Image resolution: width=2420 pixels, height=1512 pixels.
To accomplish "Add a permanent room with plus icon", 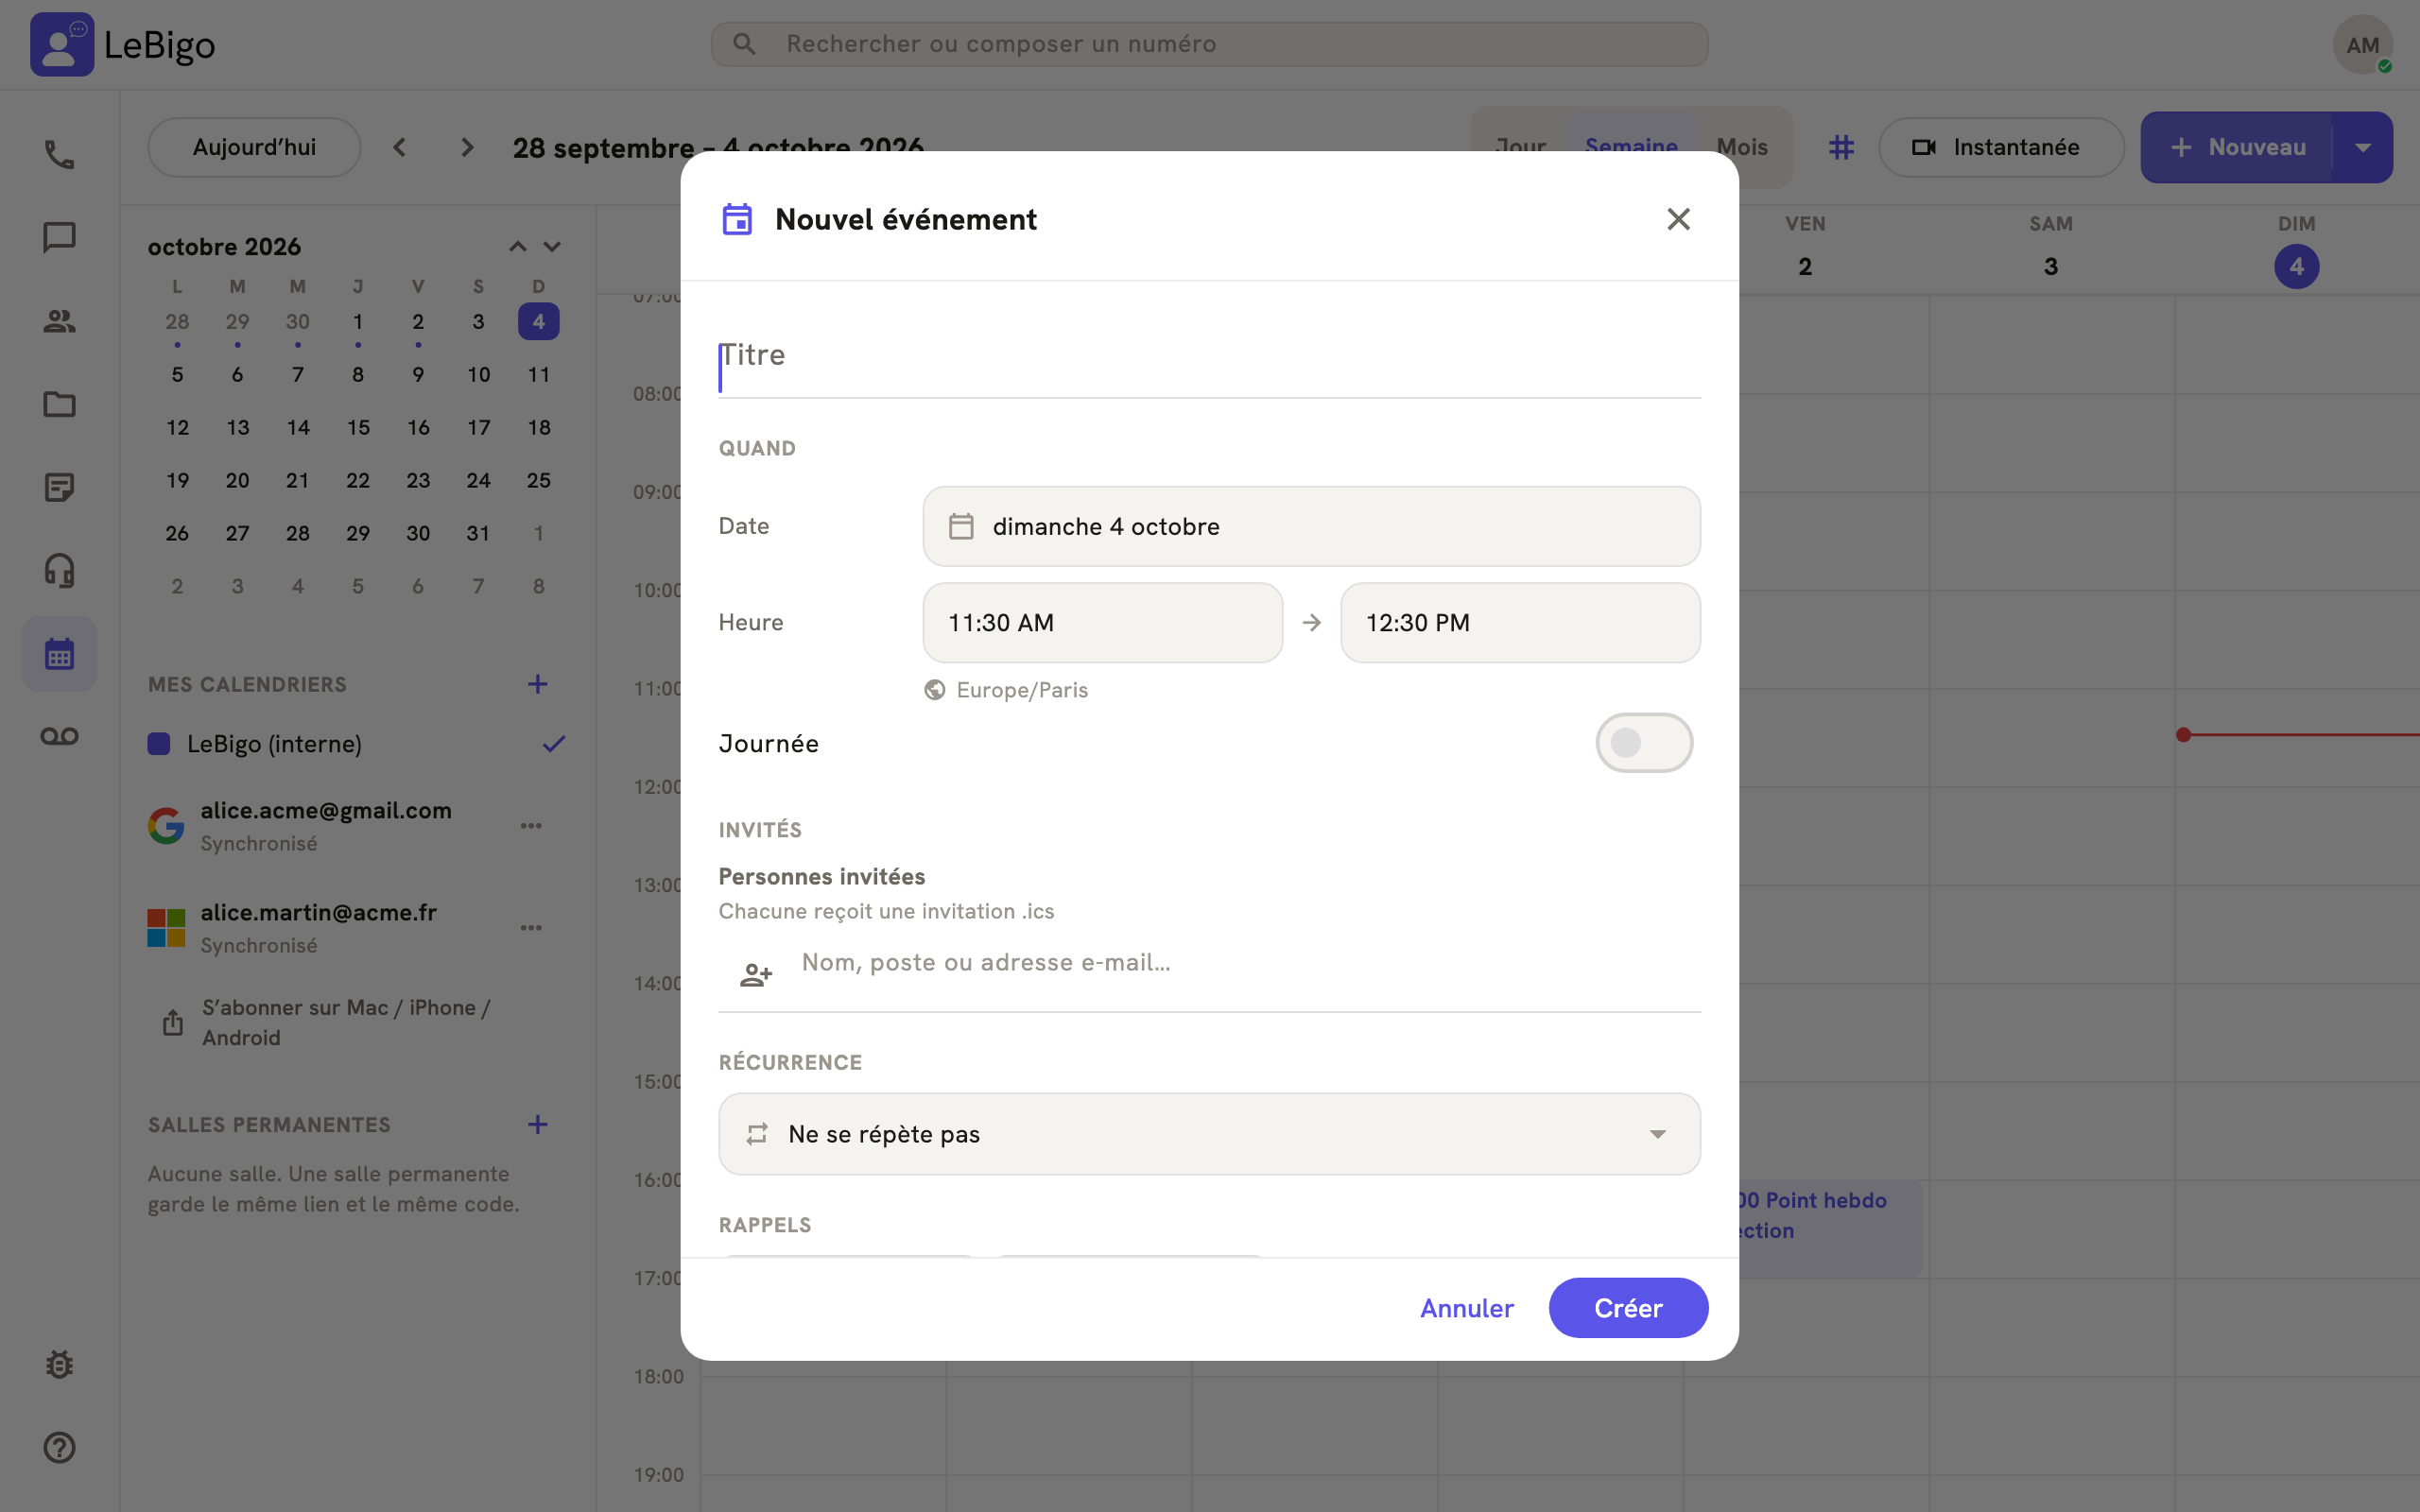I will [x=537, y=1124].
